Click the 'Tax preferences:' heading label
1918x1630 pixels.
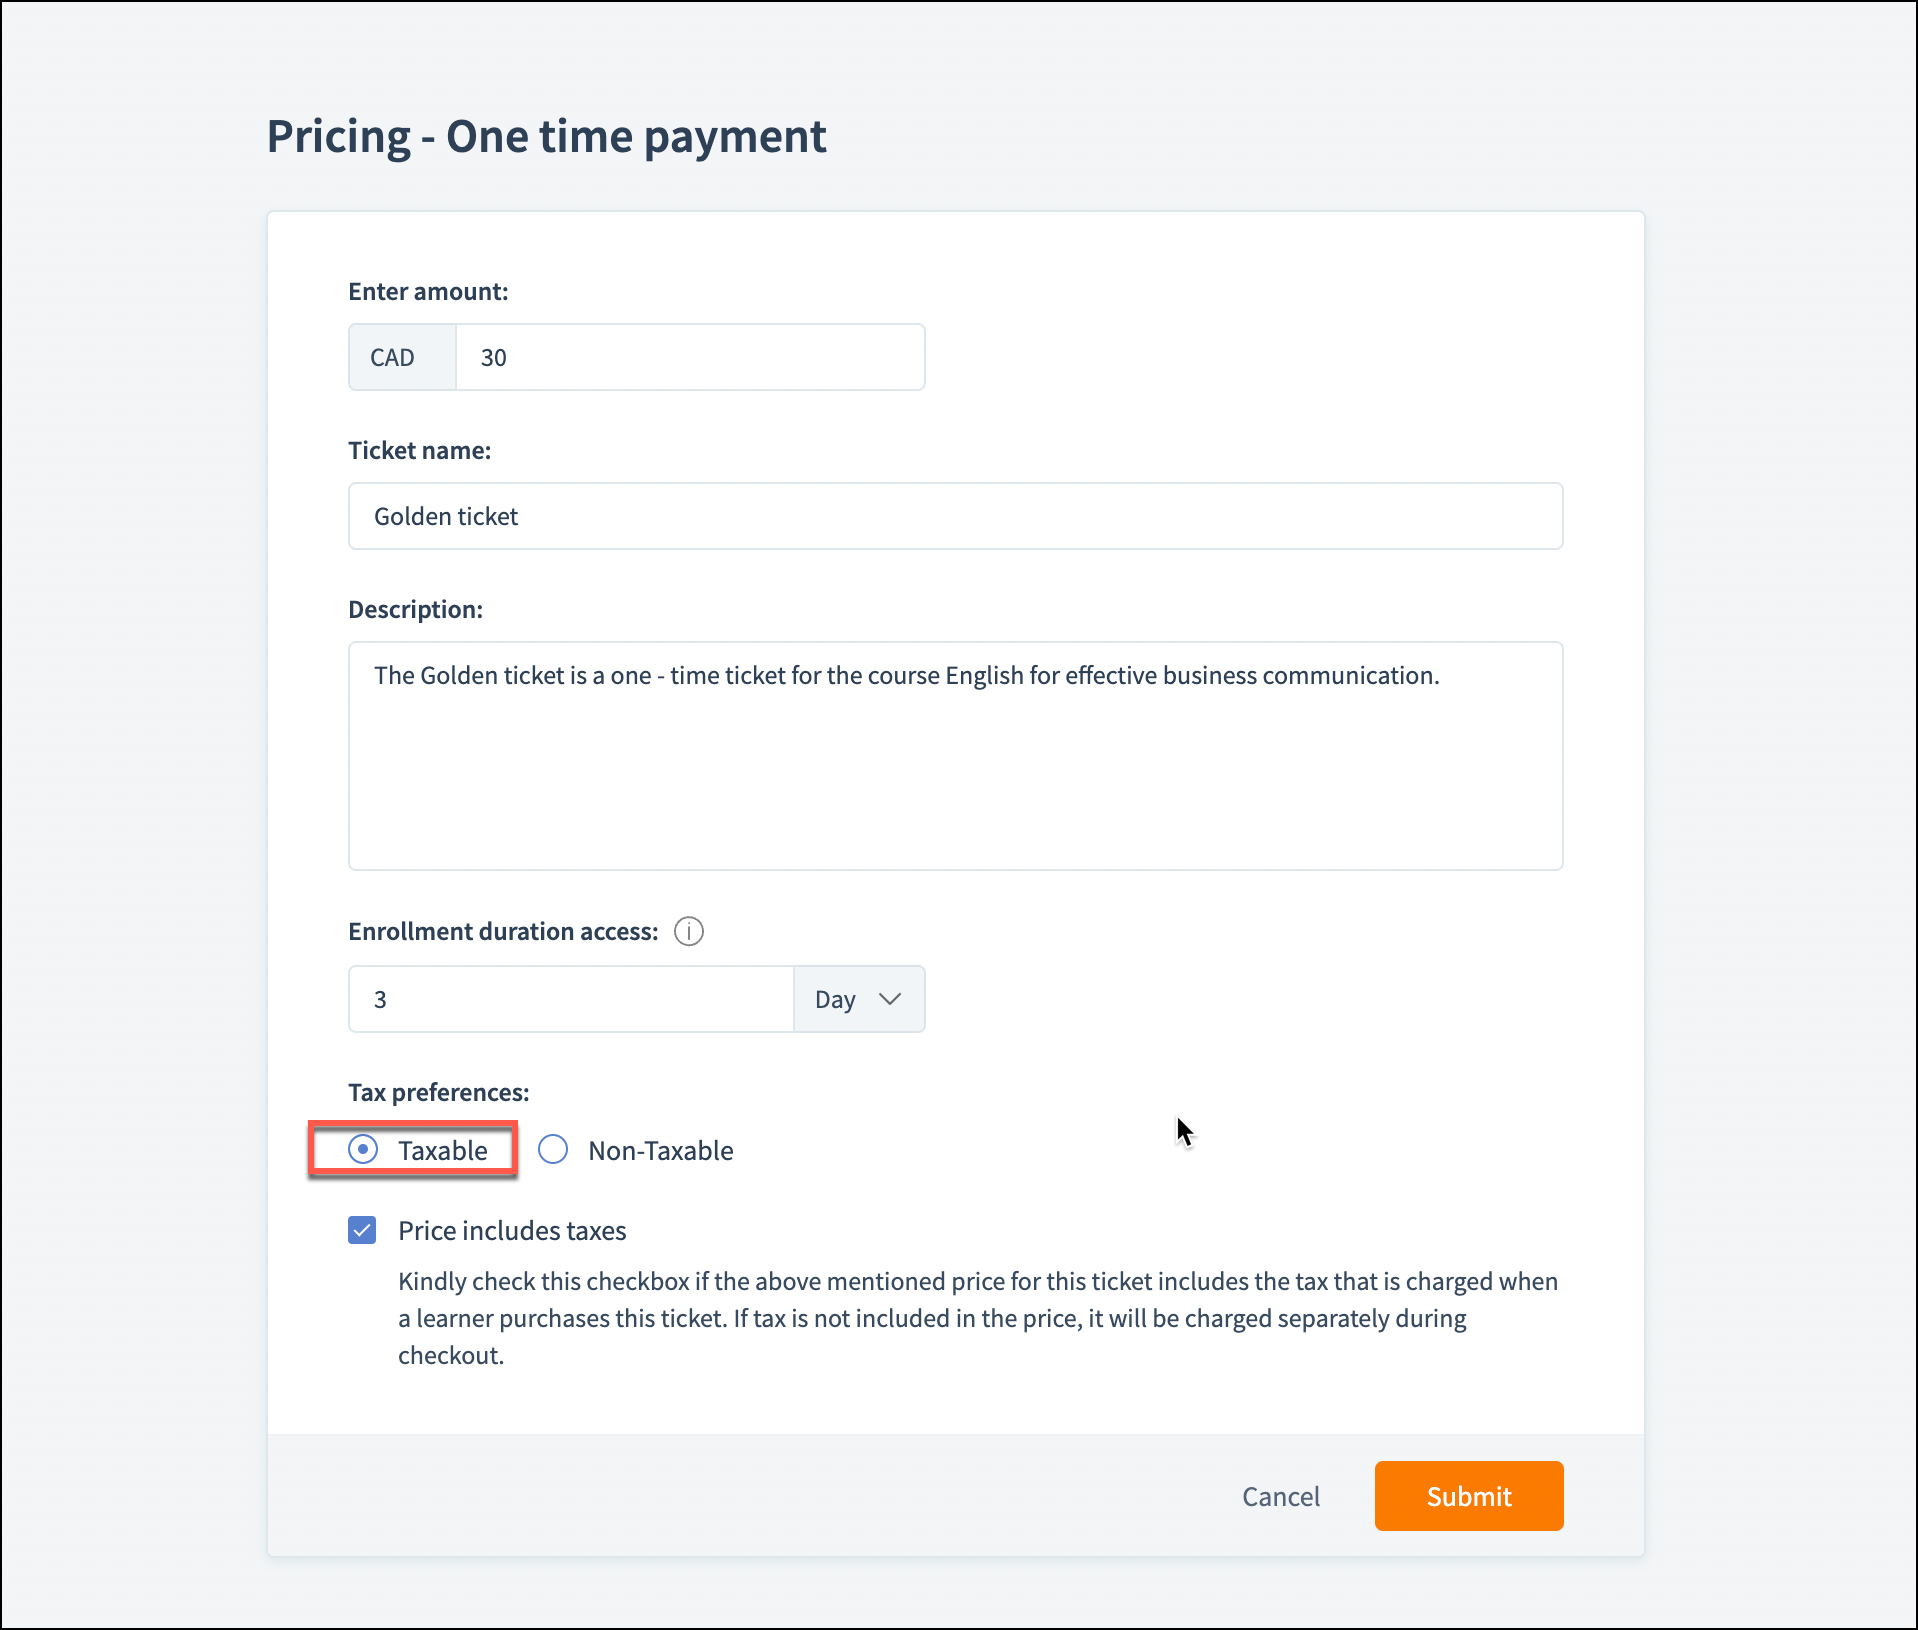(x=439, y=1092)
